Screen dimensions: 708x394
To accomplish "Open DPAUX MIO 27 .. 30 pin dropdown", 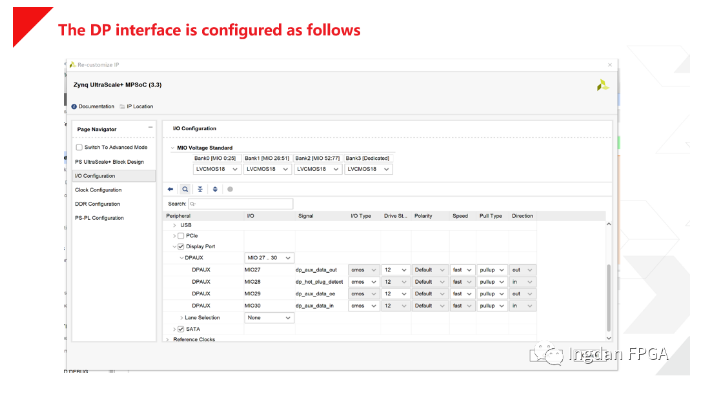I will tap(269, 258).
